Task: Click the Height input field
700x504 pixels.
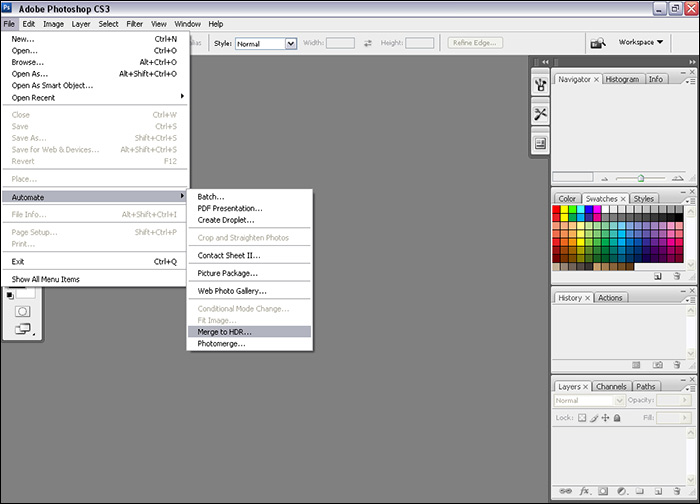Action: point(419,43)
